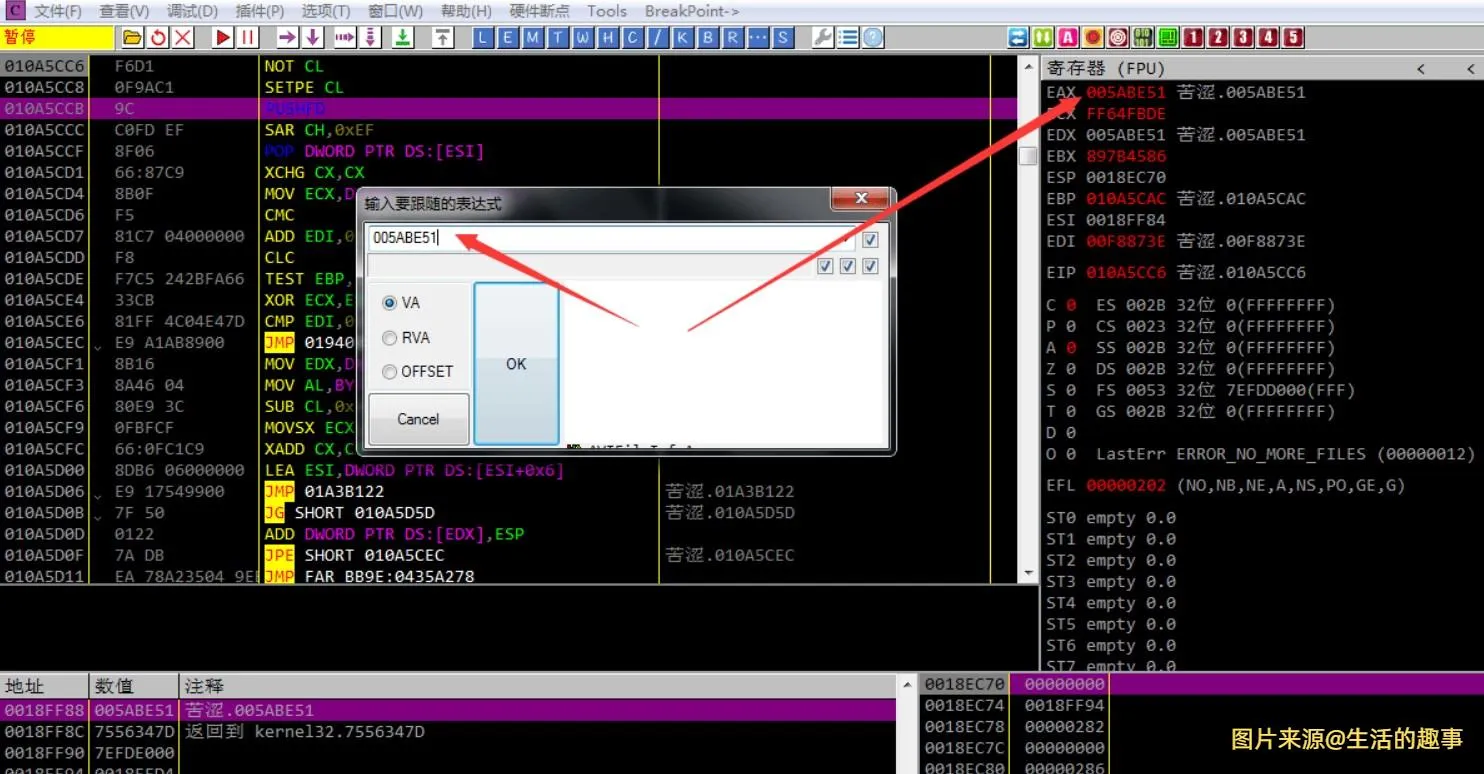Click the red Run program play icon
This screenshot has height=774, width=1484.
point(223,38)
